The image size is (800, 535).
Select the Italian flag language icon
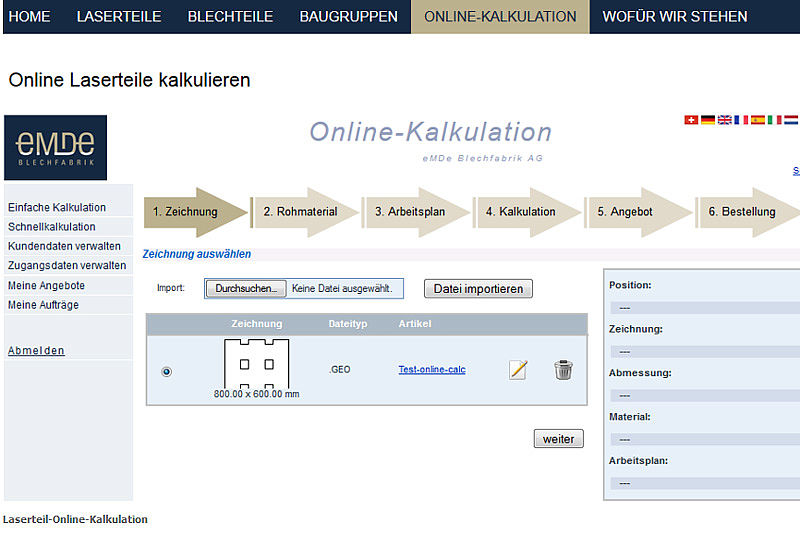pyautogui.click(x=774, y=120)
